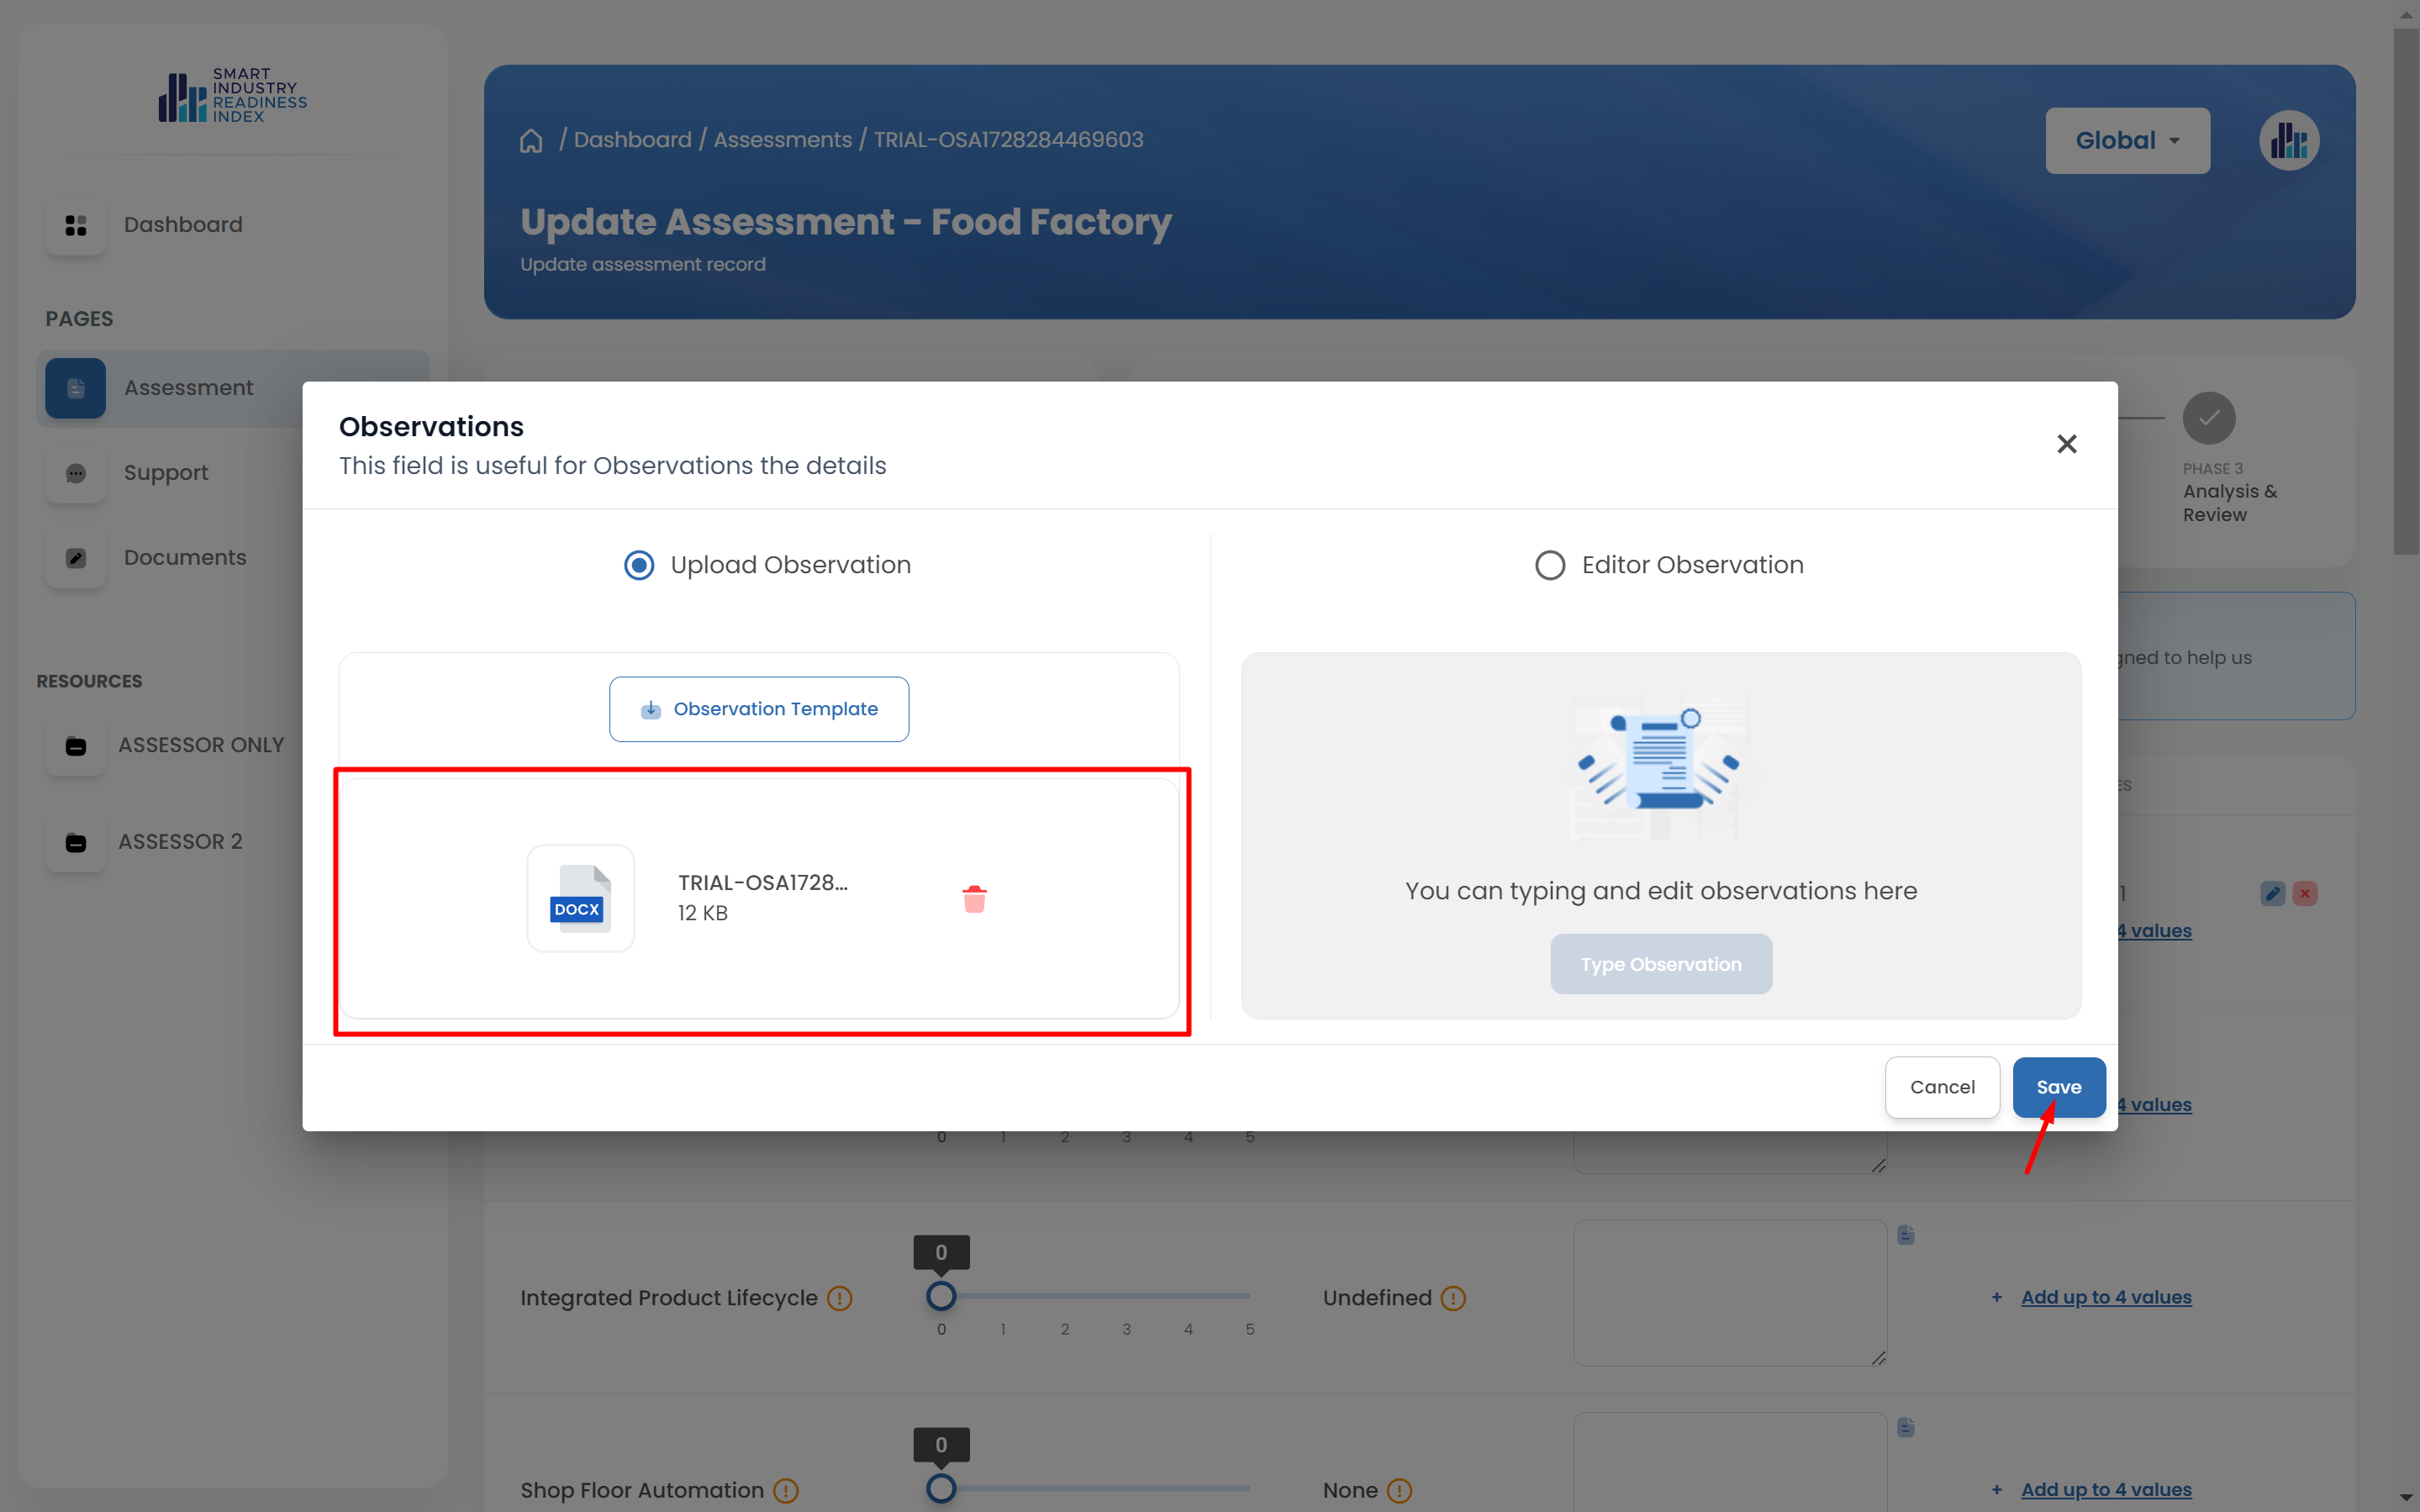2420x1512 pixels.
Task: Select the Upload Observation radio button
Action: (x=639, y=565)
